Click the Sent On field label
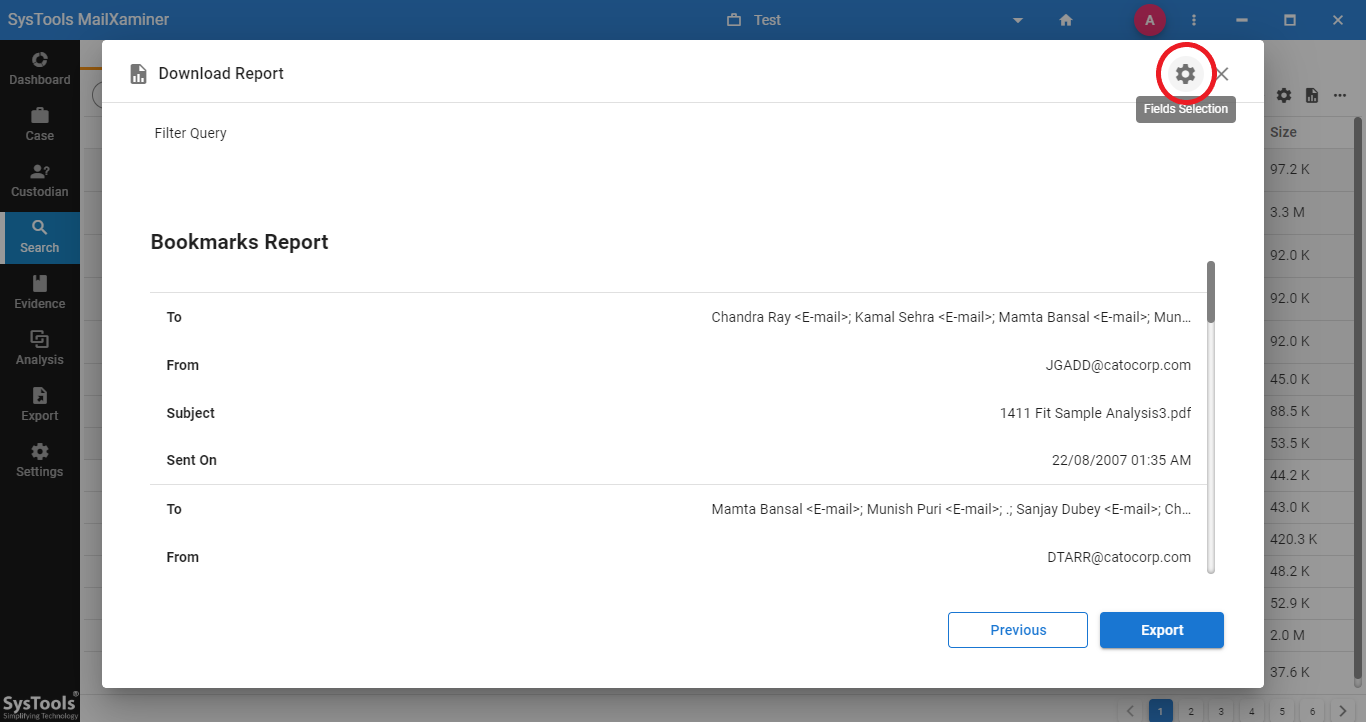This screenshot has height=722, width=1366. coord(191,460)
